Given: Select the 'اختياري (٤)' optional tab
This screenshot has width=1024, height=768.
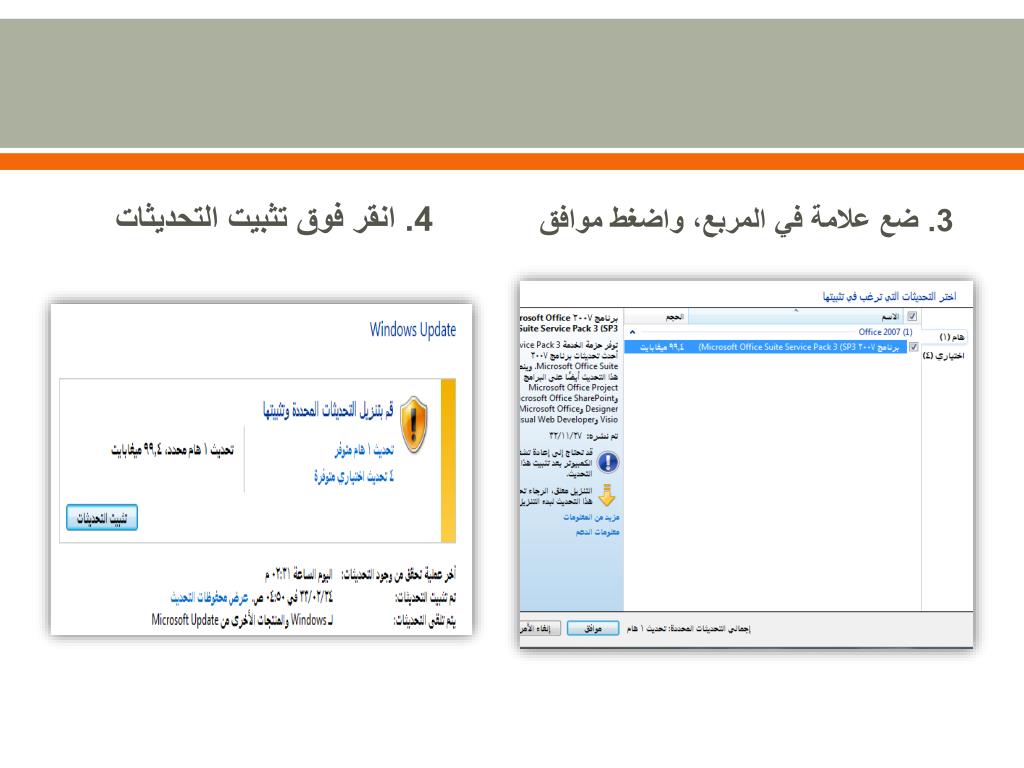Looking at the screenshot, I should coord(944,355).
